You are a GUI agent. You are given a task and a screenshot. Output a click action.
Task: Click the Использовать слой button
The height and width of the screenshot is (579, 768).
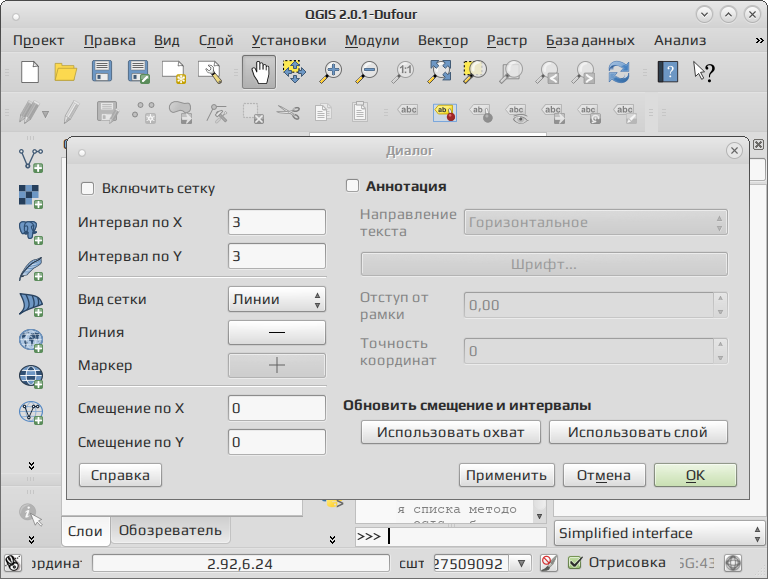[x=638, y=433]
